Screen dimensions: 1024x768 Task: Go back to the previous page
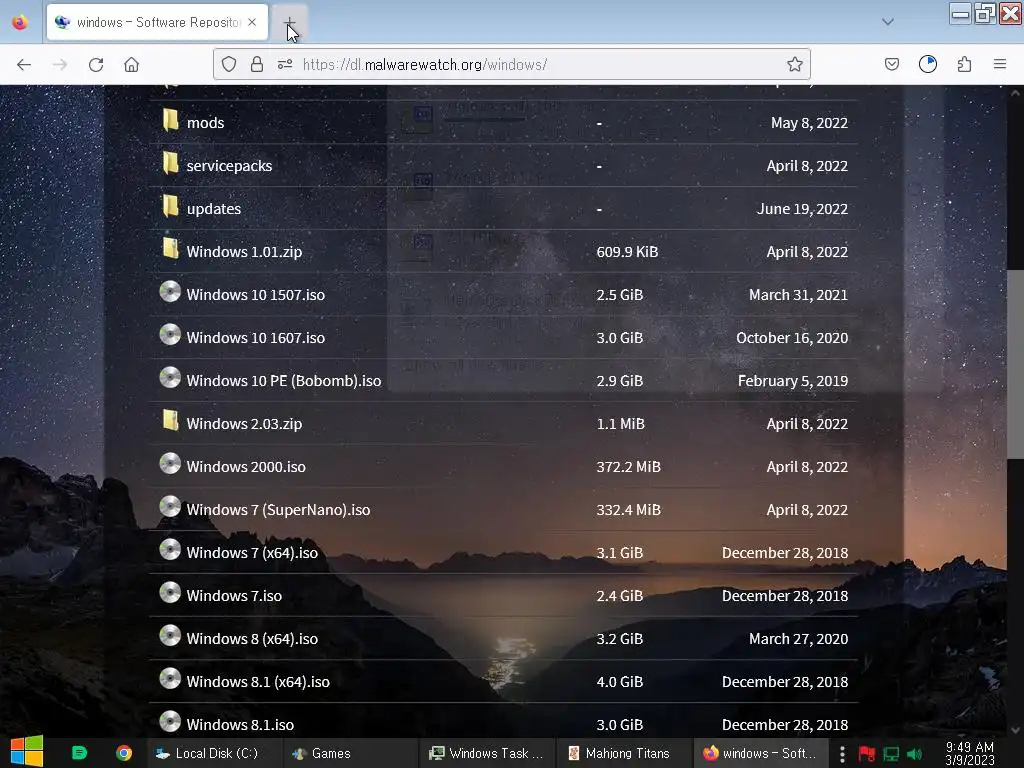pos(24,64)
